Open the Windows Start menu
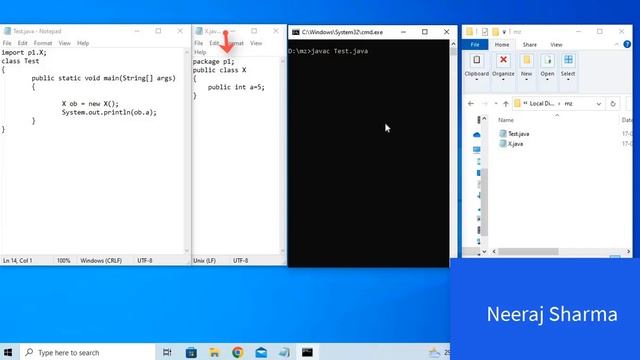This screenshot has width=640, height=360. 8,352
